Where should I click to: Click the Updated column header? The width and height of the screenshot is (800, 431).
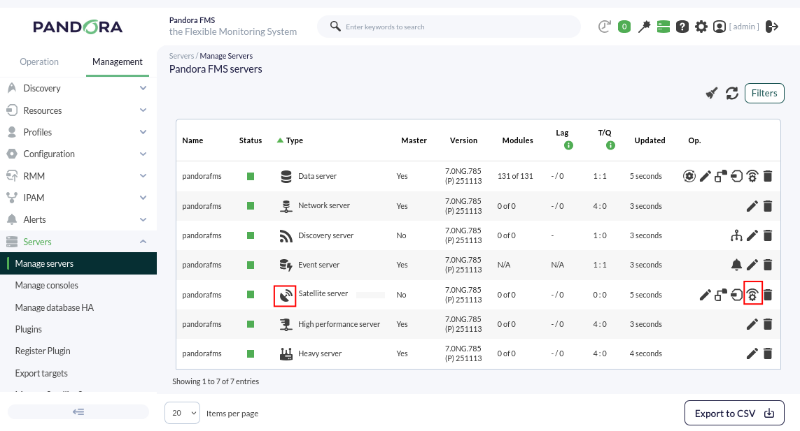(649, 140)
